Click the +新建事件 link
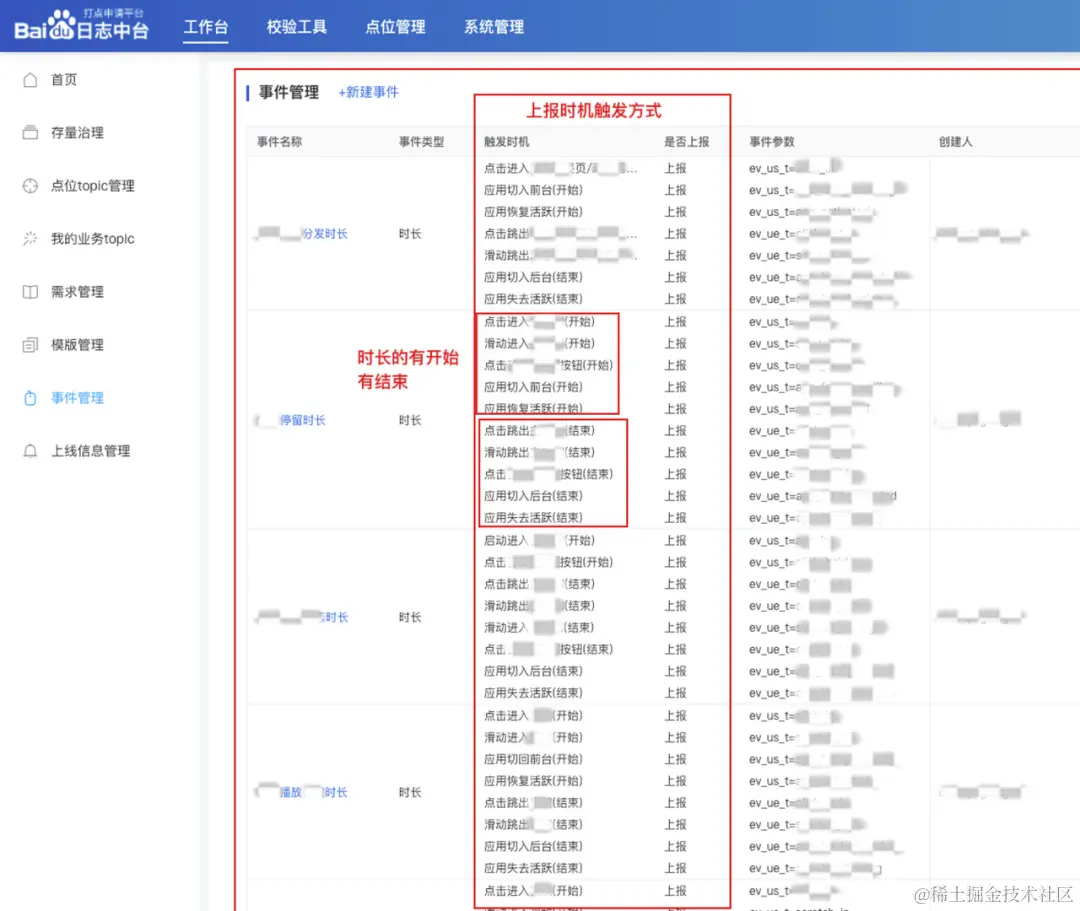 (x=368, y=92)
